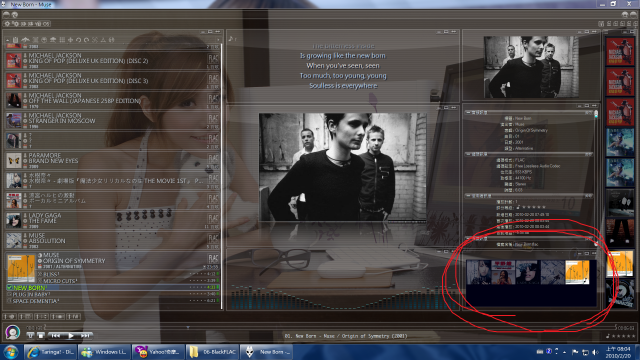The width and height of the screenshot is (640, 360).
Task: Click the orange album cover in right strip
Action: click(x=620, y=264)
